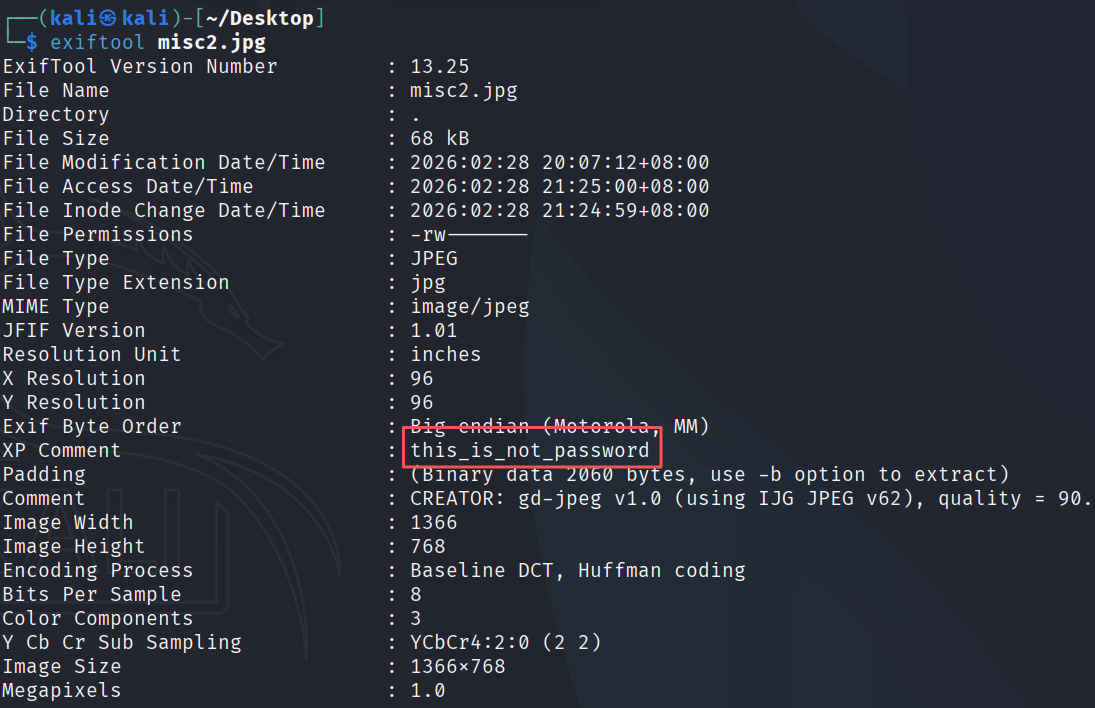This screenshot has width=1095, height=708.
Task: Click the Resolution Unit value inches
Action: [x=446, y=355]
